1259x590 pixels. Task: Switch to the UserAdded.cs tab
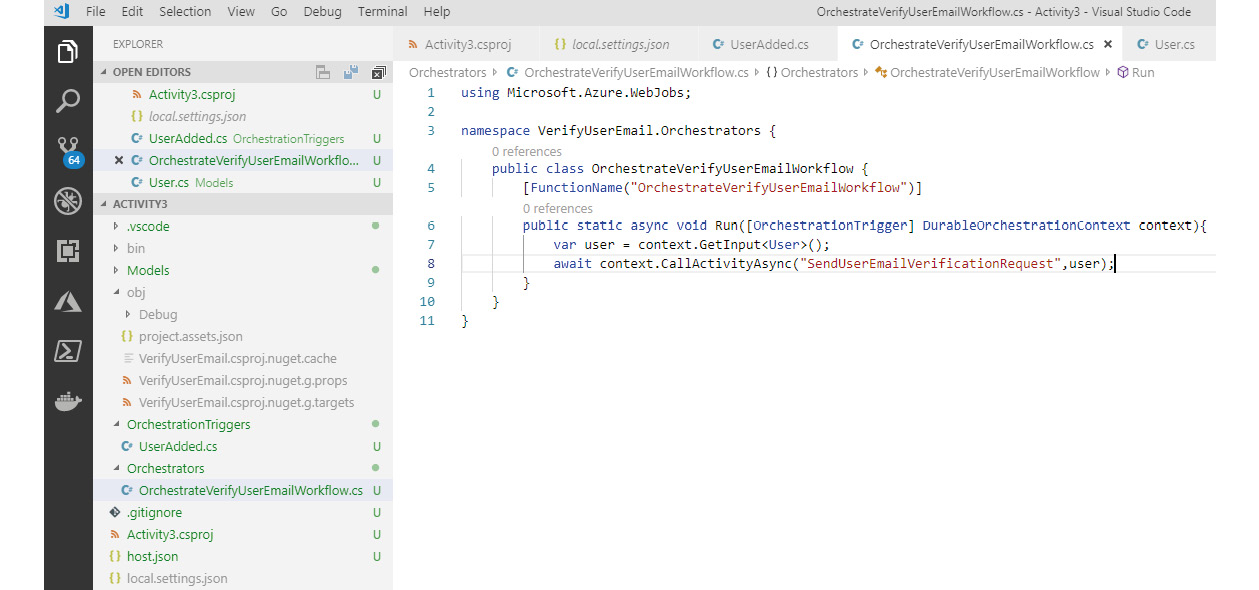pos(768,44)
